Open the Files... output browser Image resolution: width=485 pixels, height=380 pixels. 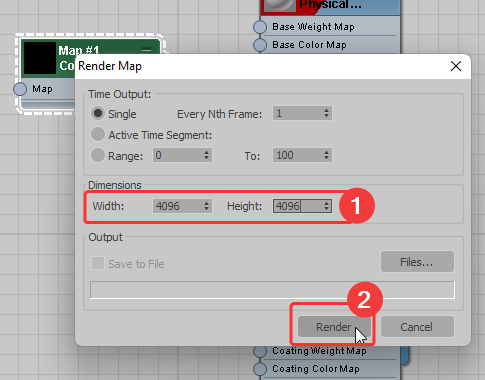pos(417,262)
